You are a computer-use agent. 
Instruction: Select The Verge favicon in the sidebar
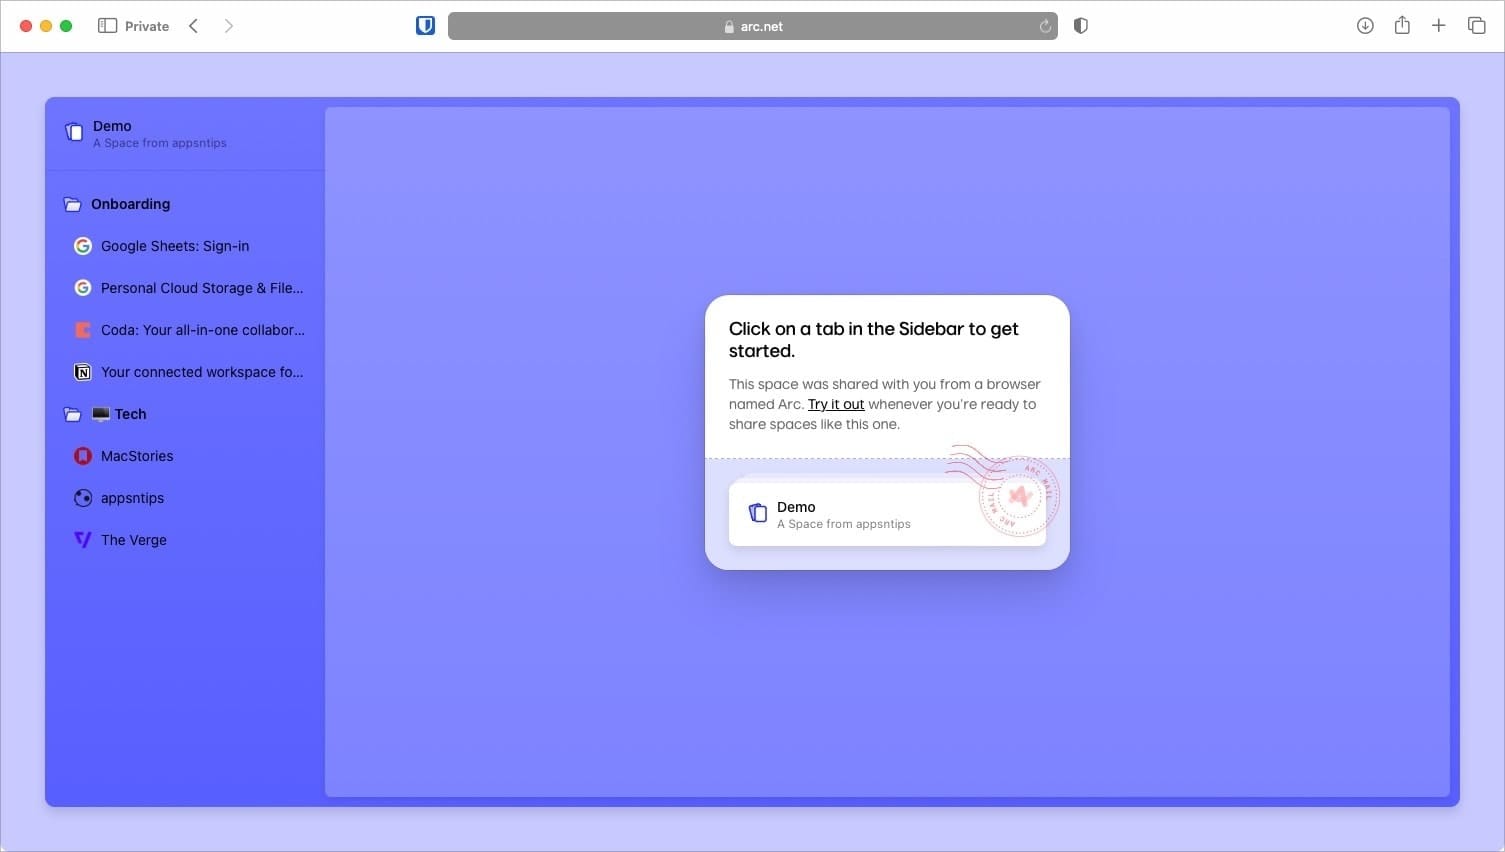pos(83,539)
